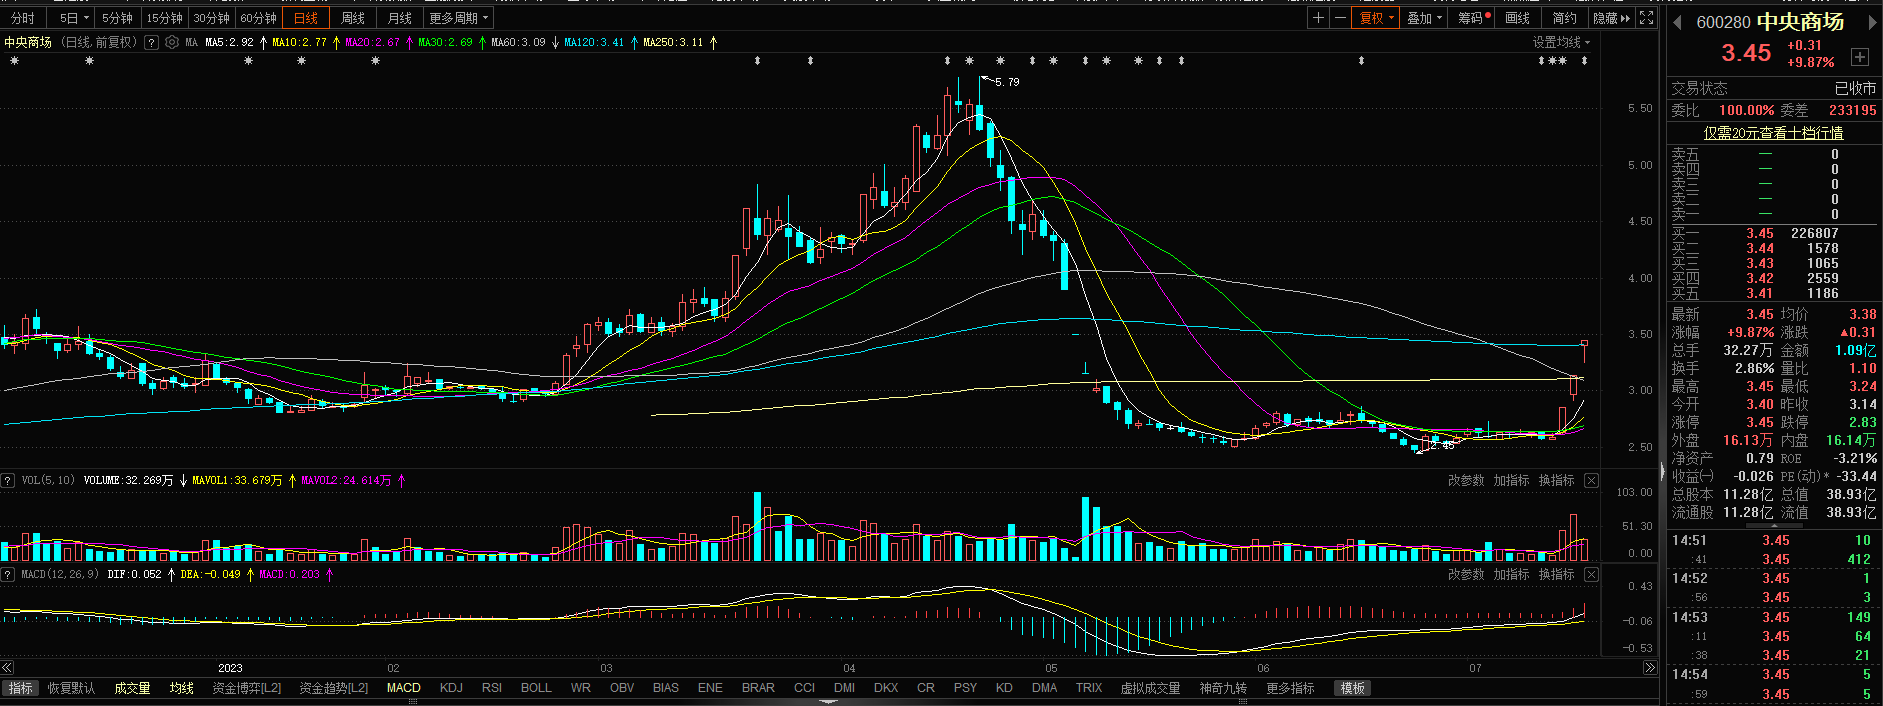Open the 仅需20元查看十档行情 link
Screen dimensions: 1883x706
(x=1773, y=133)
